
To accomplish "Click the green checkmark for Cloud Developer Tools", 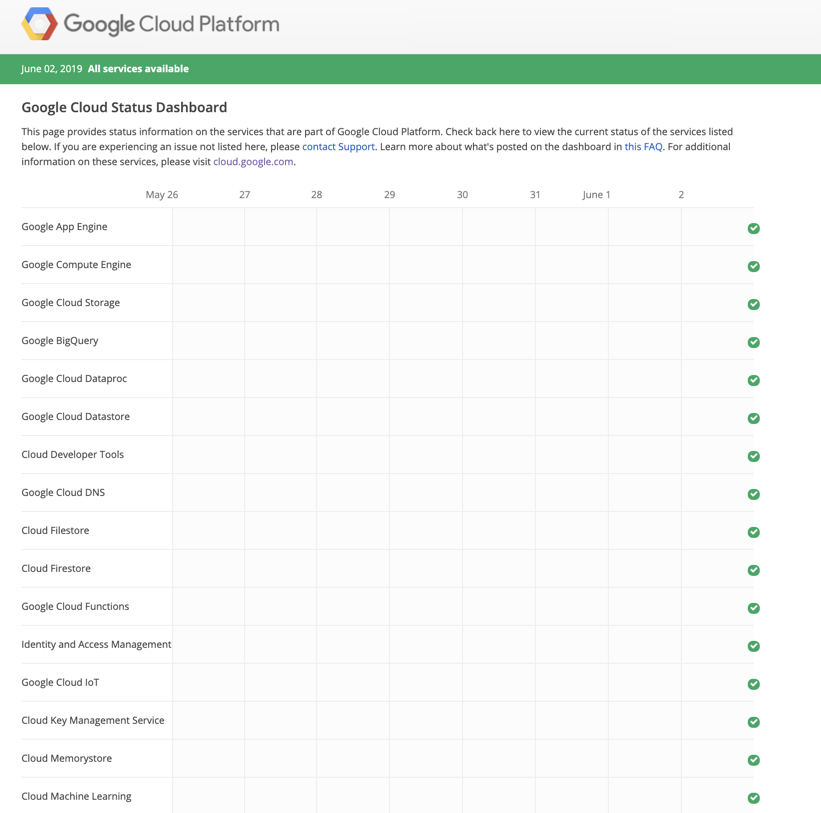I will tap(753, 456).
